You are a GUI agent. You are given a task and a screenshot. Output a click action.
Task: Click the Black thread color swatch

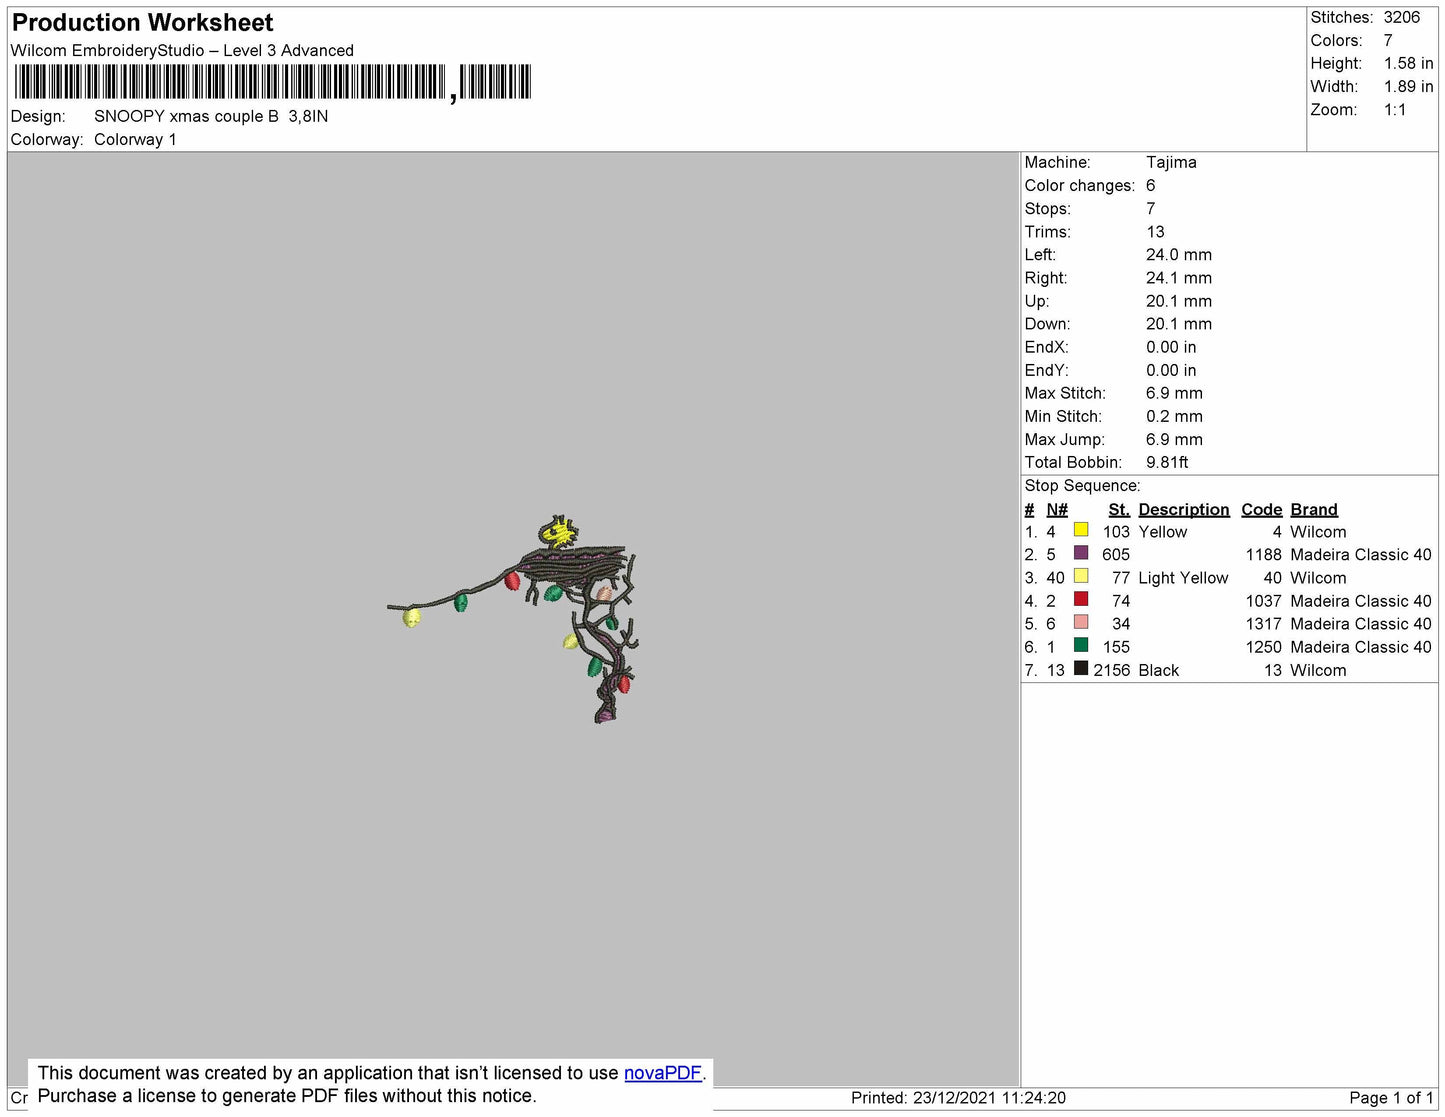tap(1081, 668)
